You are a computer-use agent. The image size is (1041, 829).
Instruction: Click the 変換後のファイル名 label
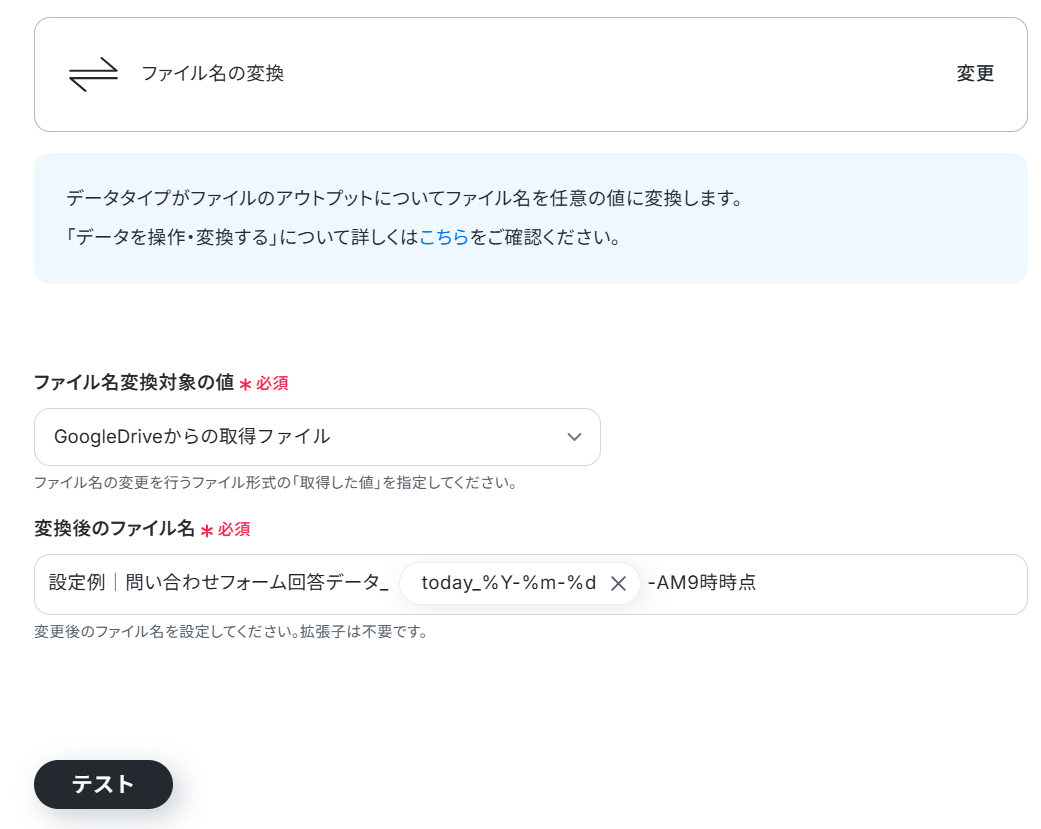(114, 528)
